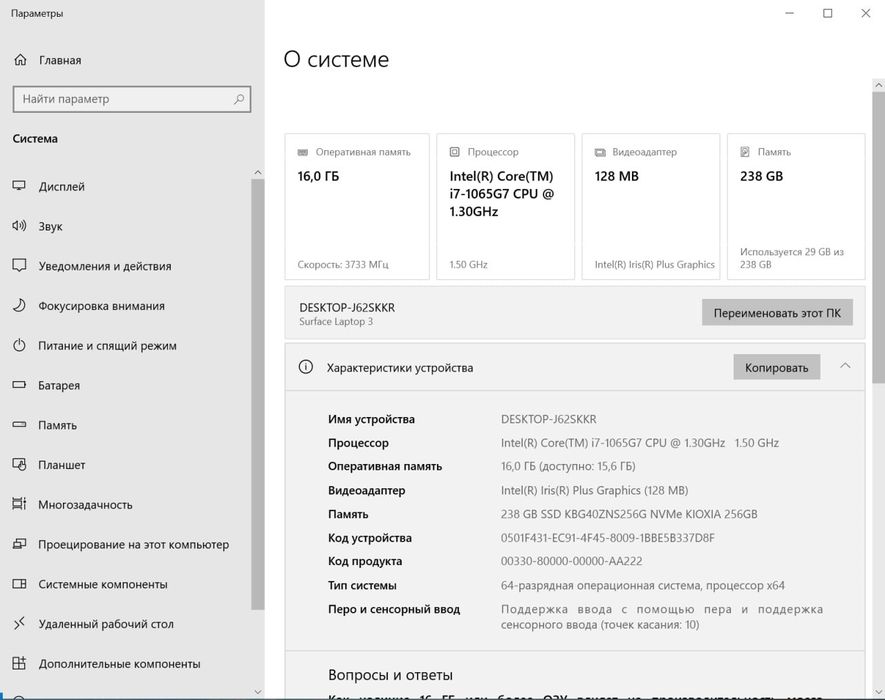Click the Батарея battery icon

[x=19, y=385]
